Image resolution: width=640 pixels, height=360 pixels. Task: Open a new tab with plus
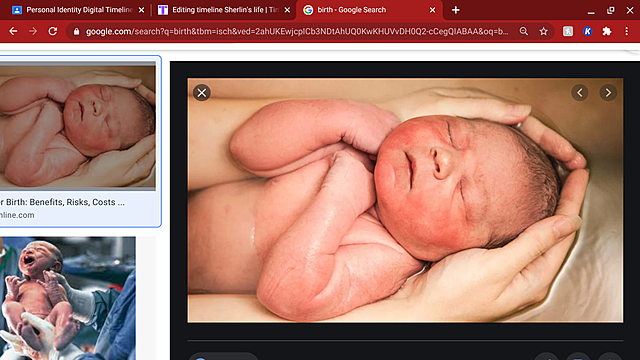pos(456,10)
